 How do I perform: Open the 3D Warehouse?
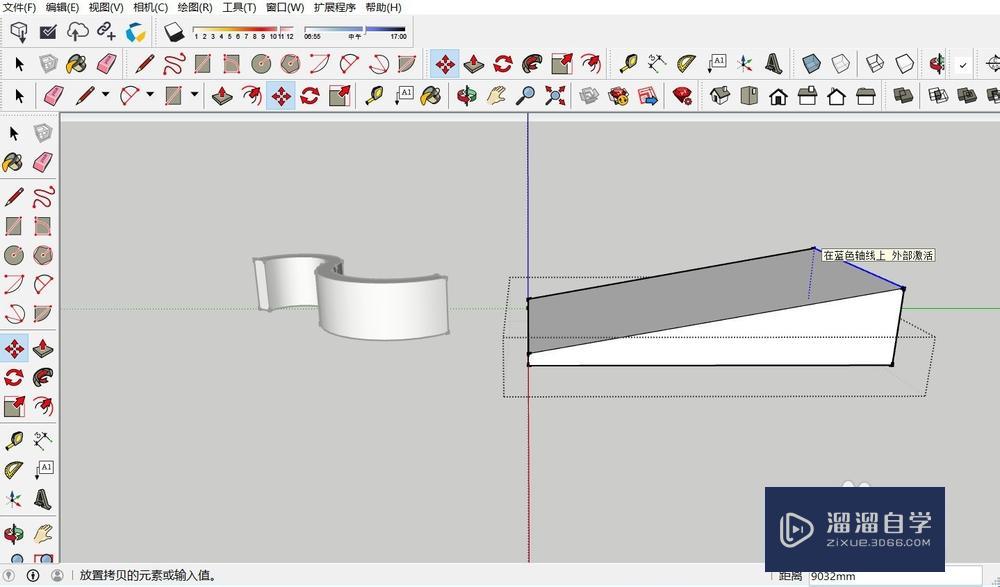[589, 96]
